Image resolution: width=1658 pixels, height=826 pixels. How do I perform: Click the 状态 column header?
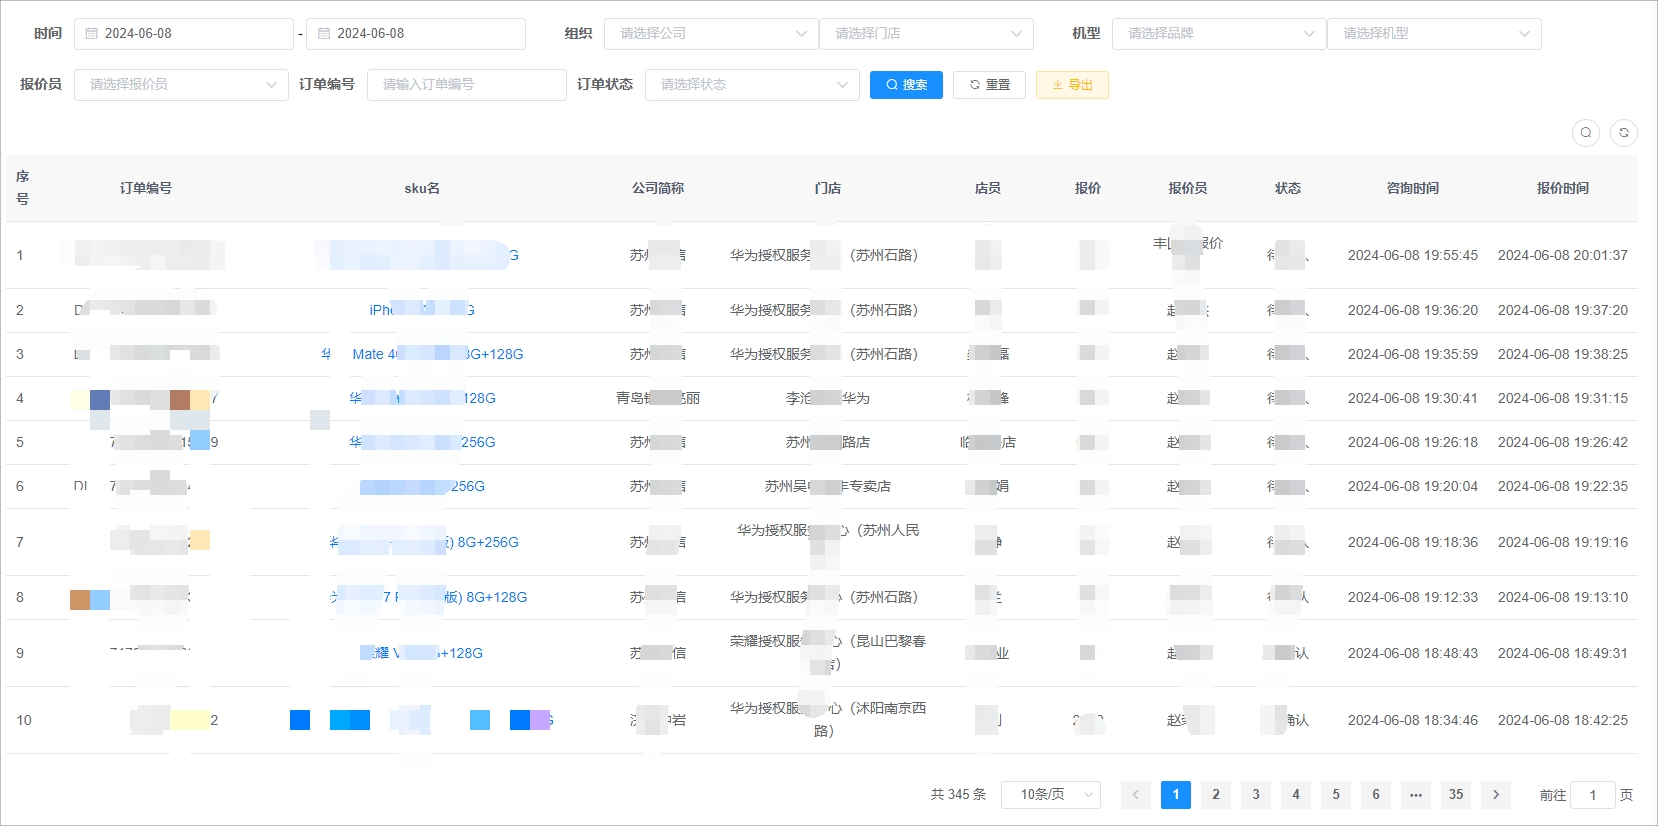pyautogui.click(x=1288, y=188)
